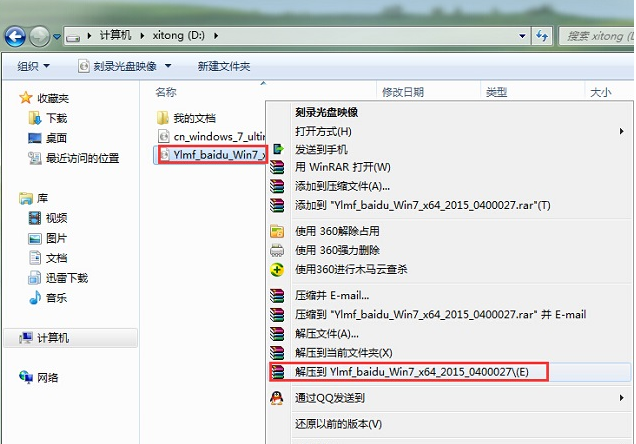Click the greyed Forward arrow button
This screenshot has width=636, height=444.
(39, 37)
